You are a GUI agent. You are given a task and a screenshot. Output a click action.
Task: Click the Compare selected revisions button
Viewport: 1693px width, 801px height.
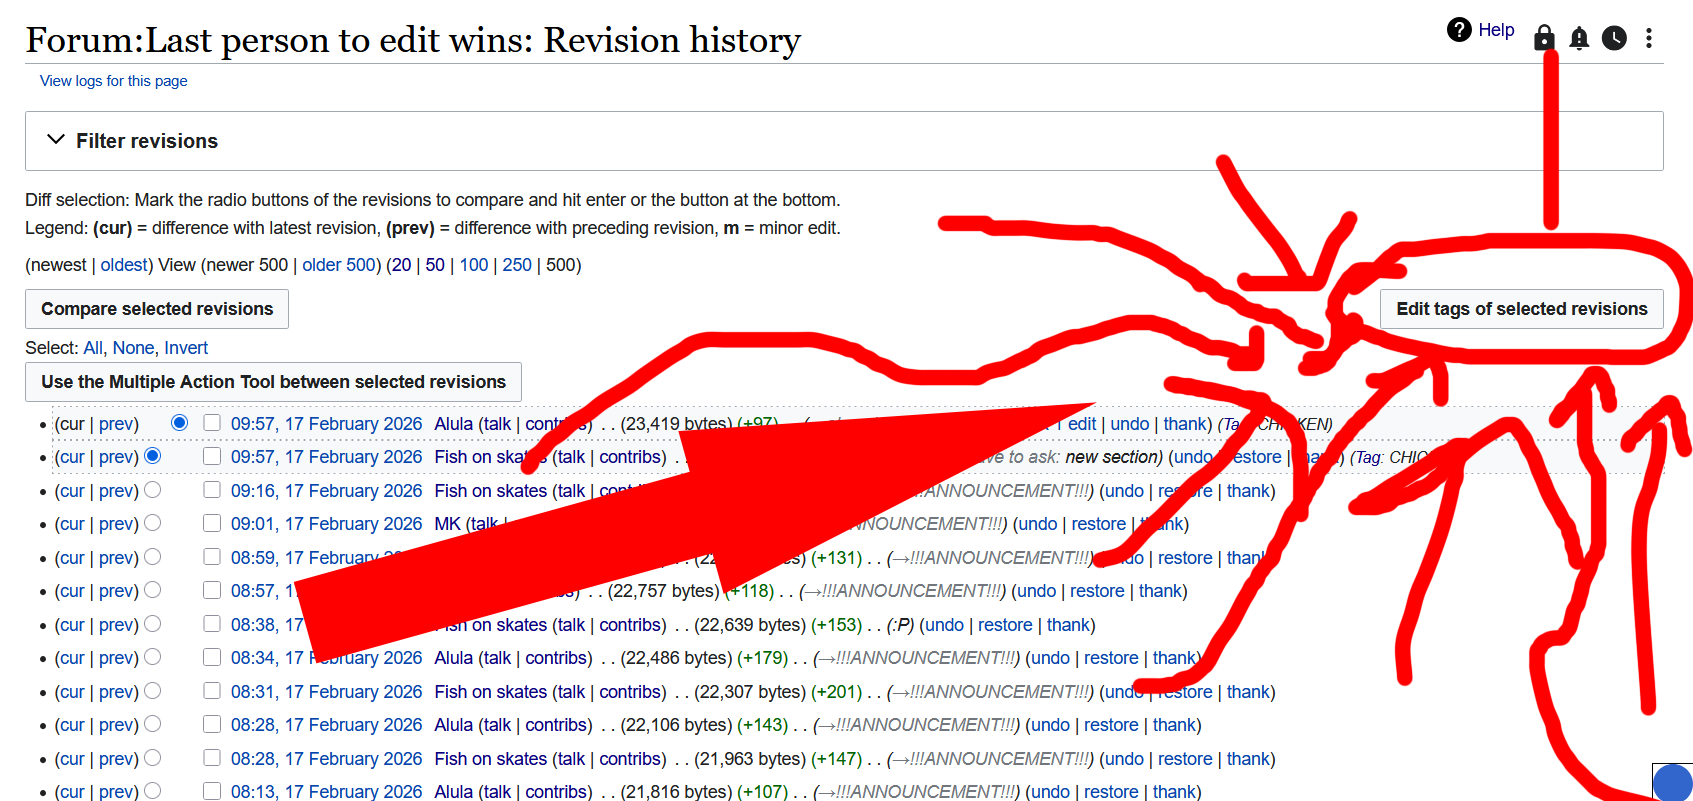coord(157,309)
